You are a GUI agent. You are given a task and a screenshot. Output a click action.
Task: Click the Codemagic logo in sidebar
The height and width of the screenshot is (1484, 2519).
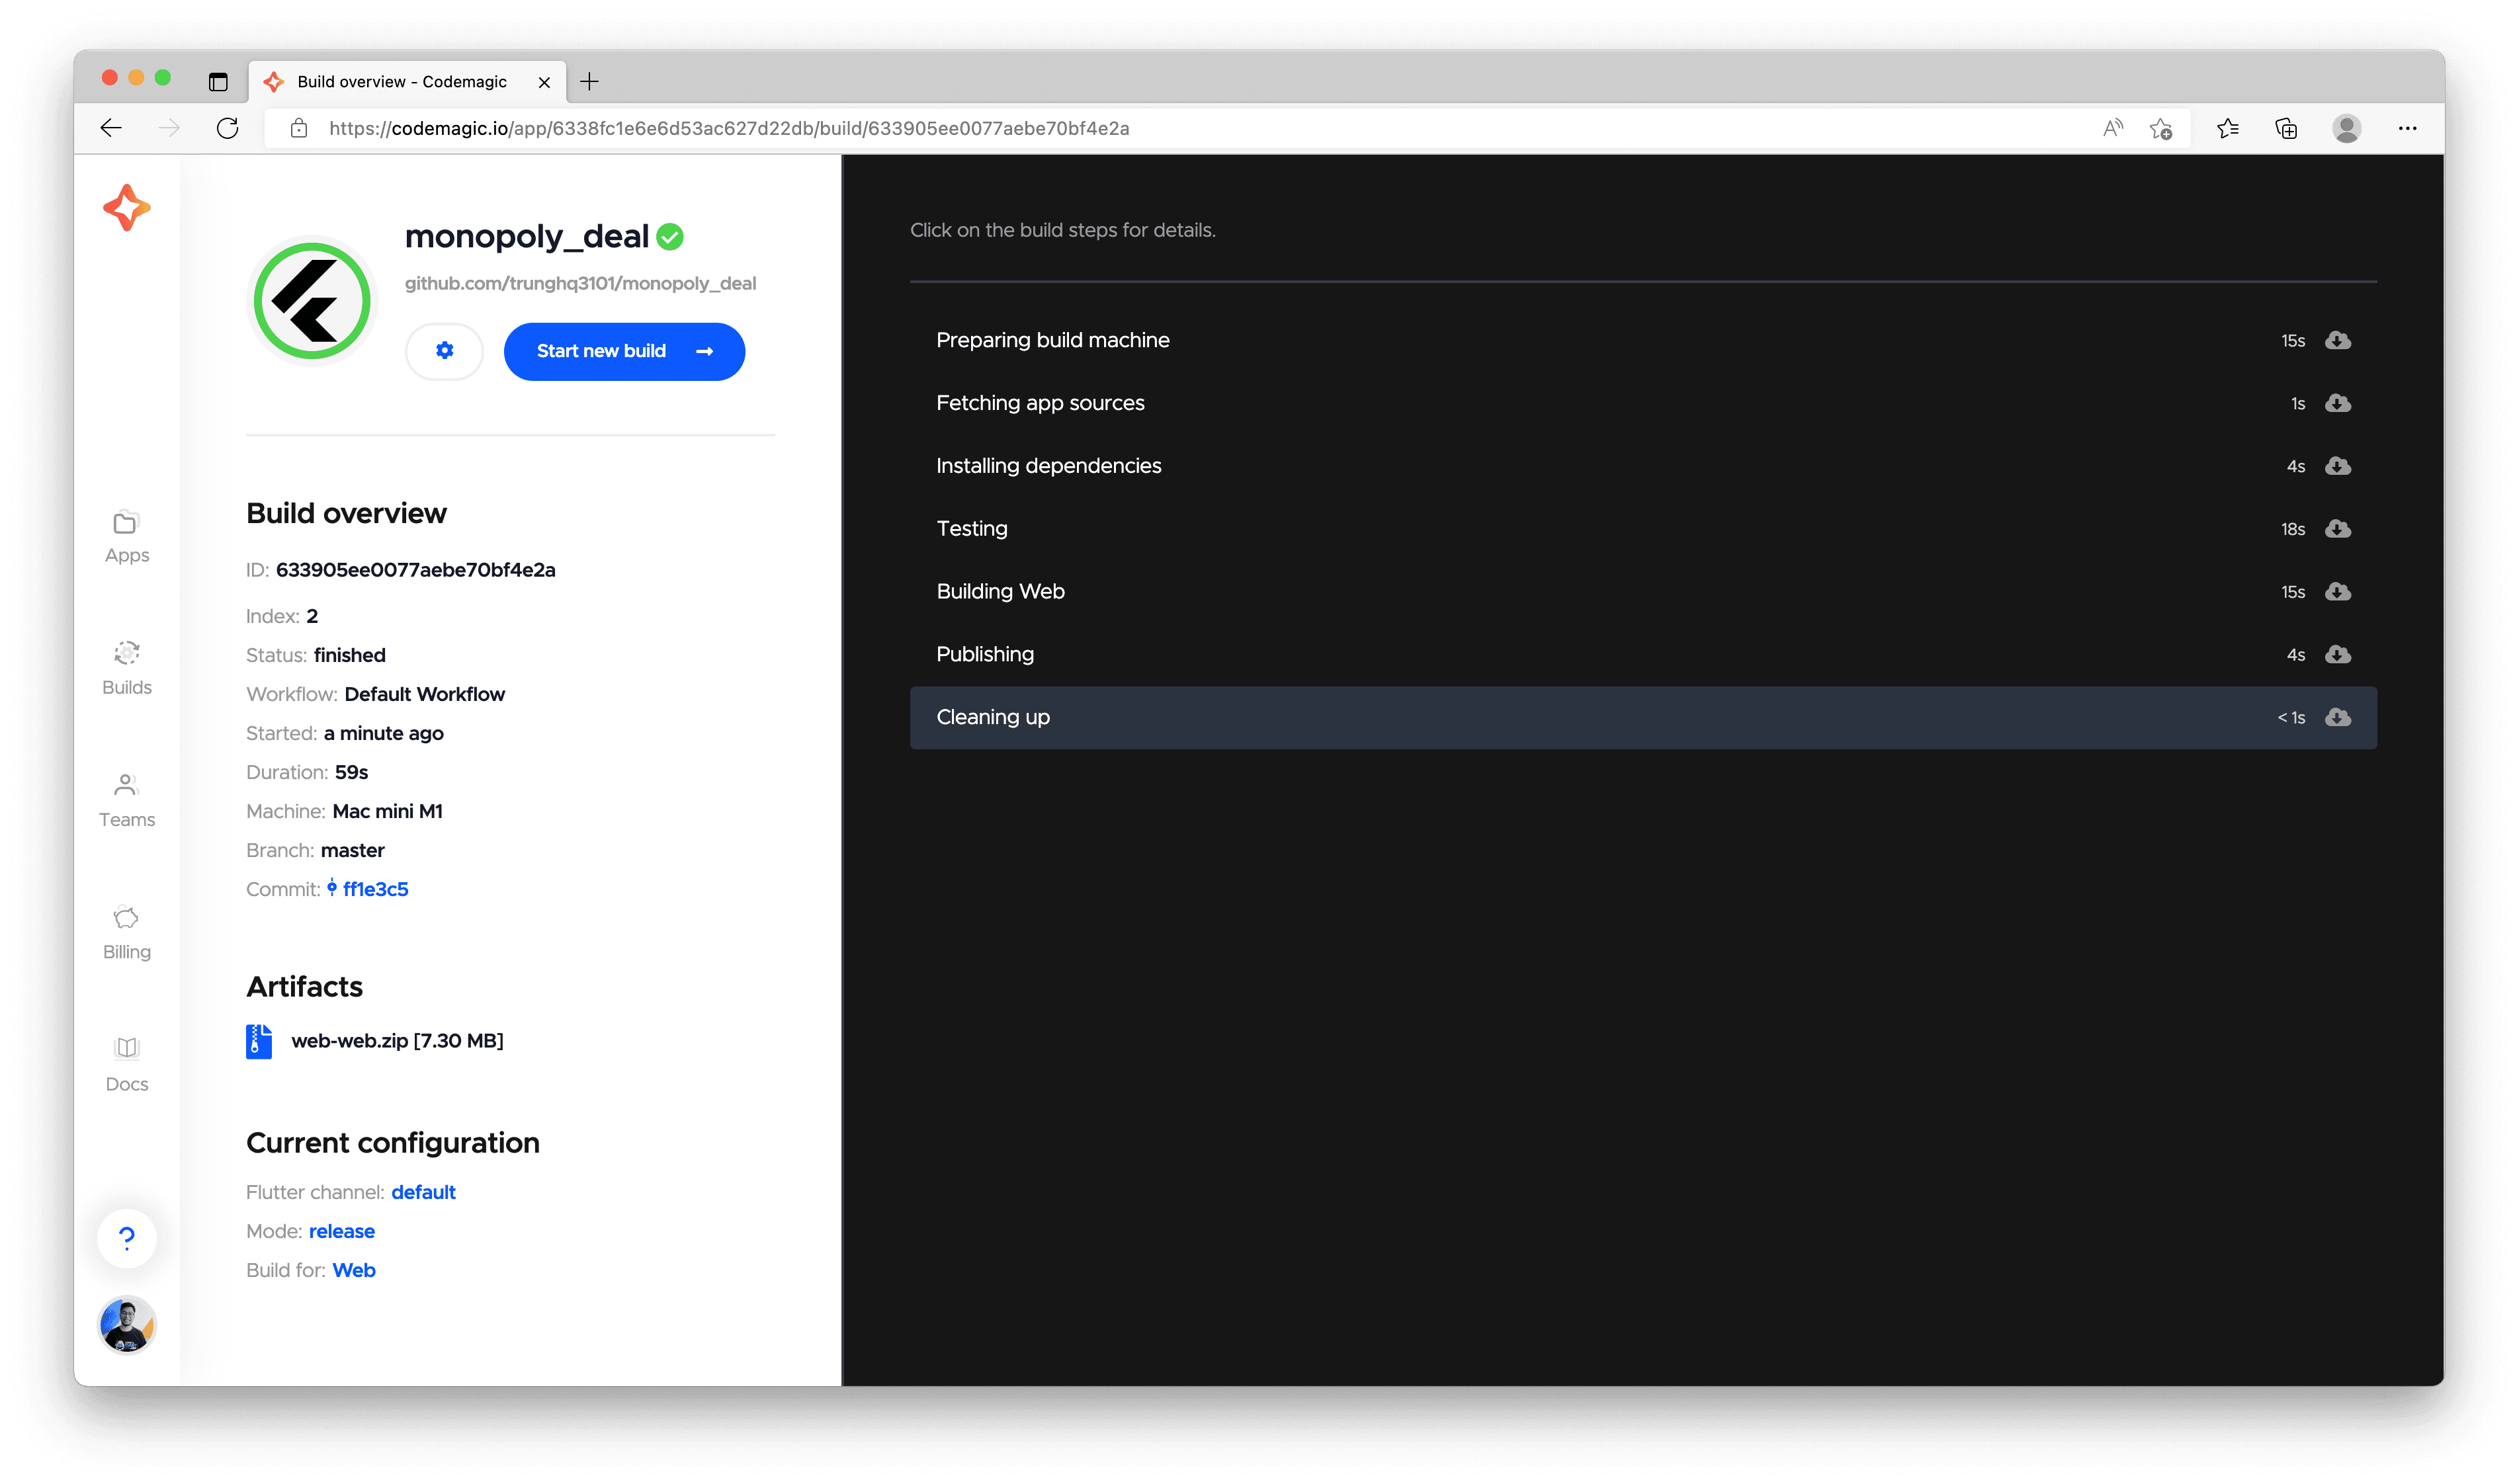tap(127, 208)
